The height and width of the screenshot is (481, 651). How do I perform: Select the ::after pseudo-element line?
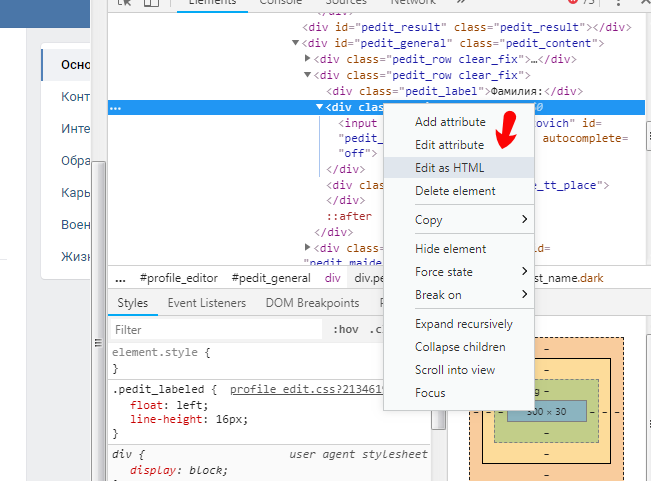[349, 216]
